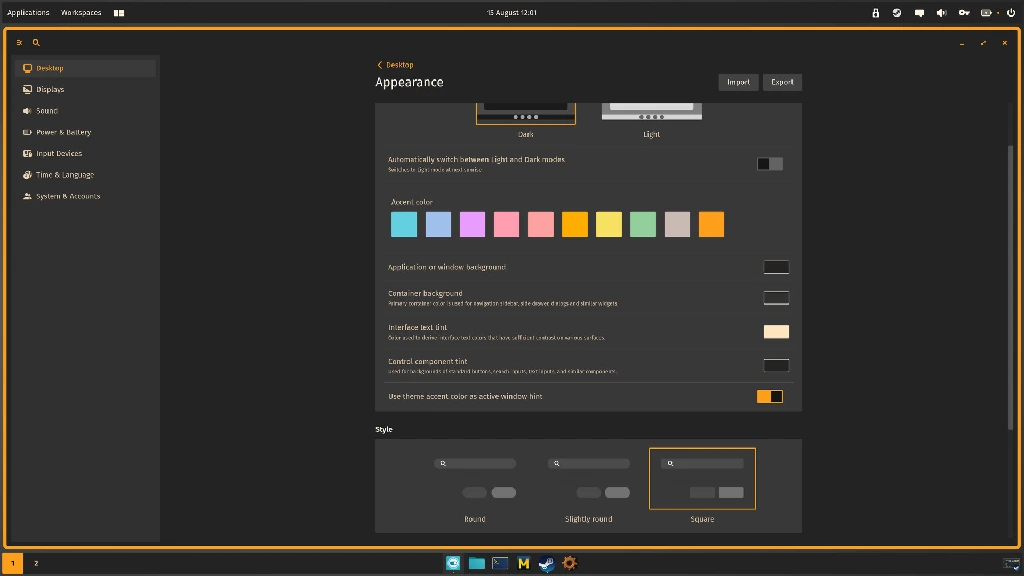
Task: Open the Input Devices page
Action: coord(86,153)
